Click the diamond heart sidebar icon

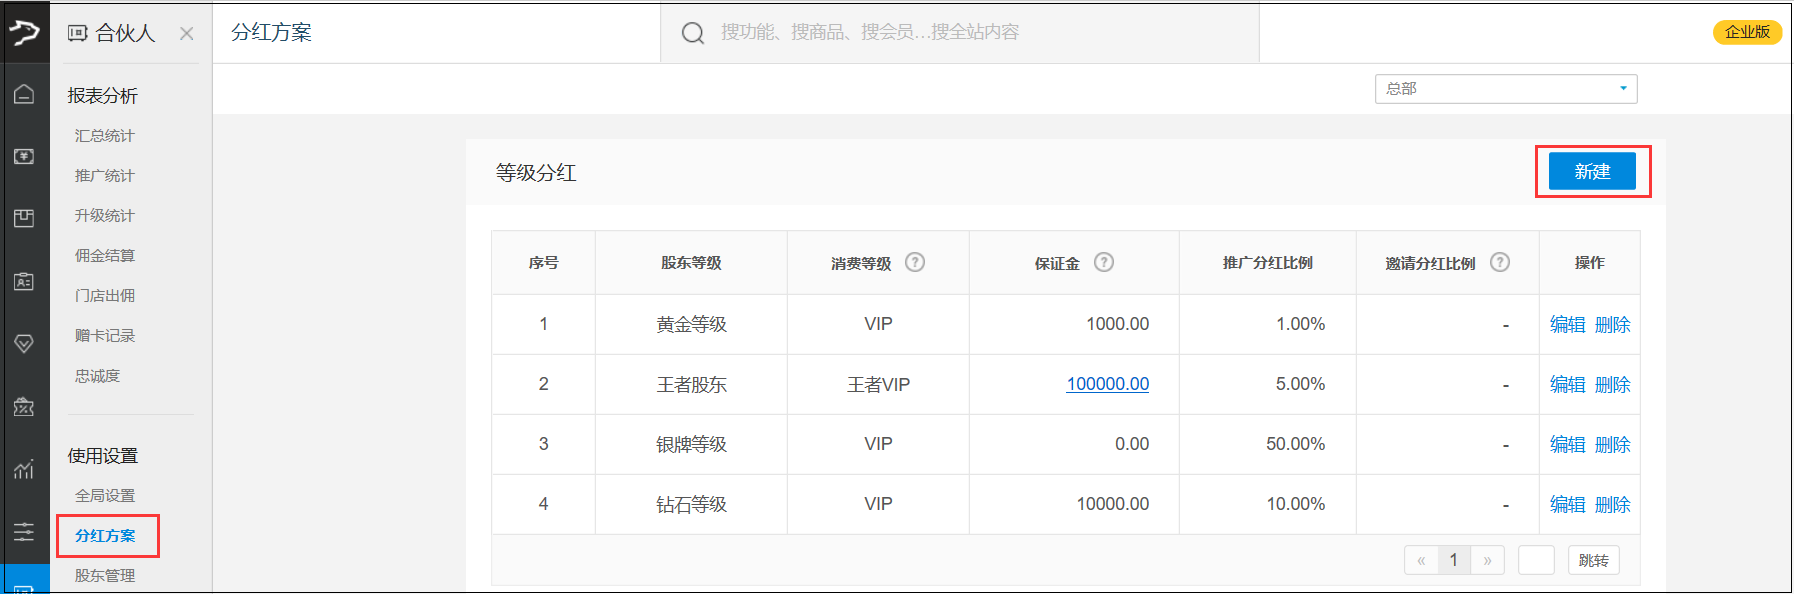click(24, 344)
